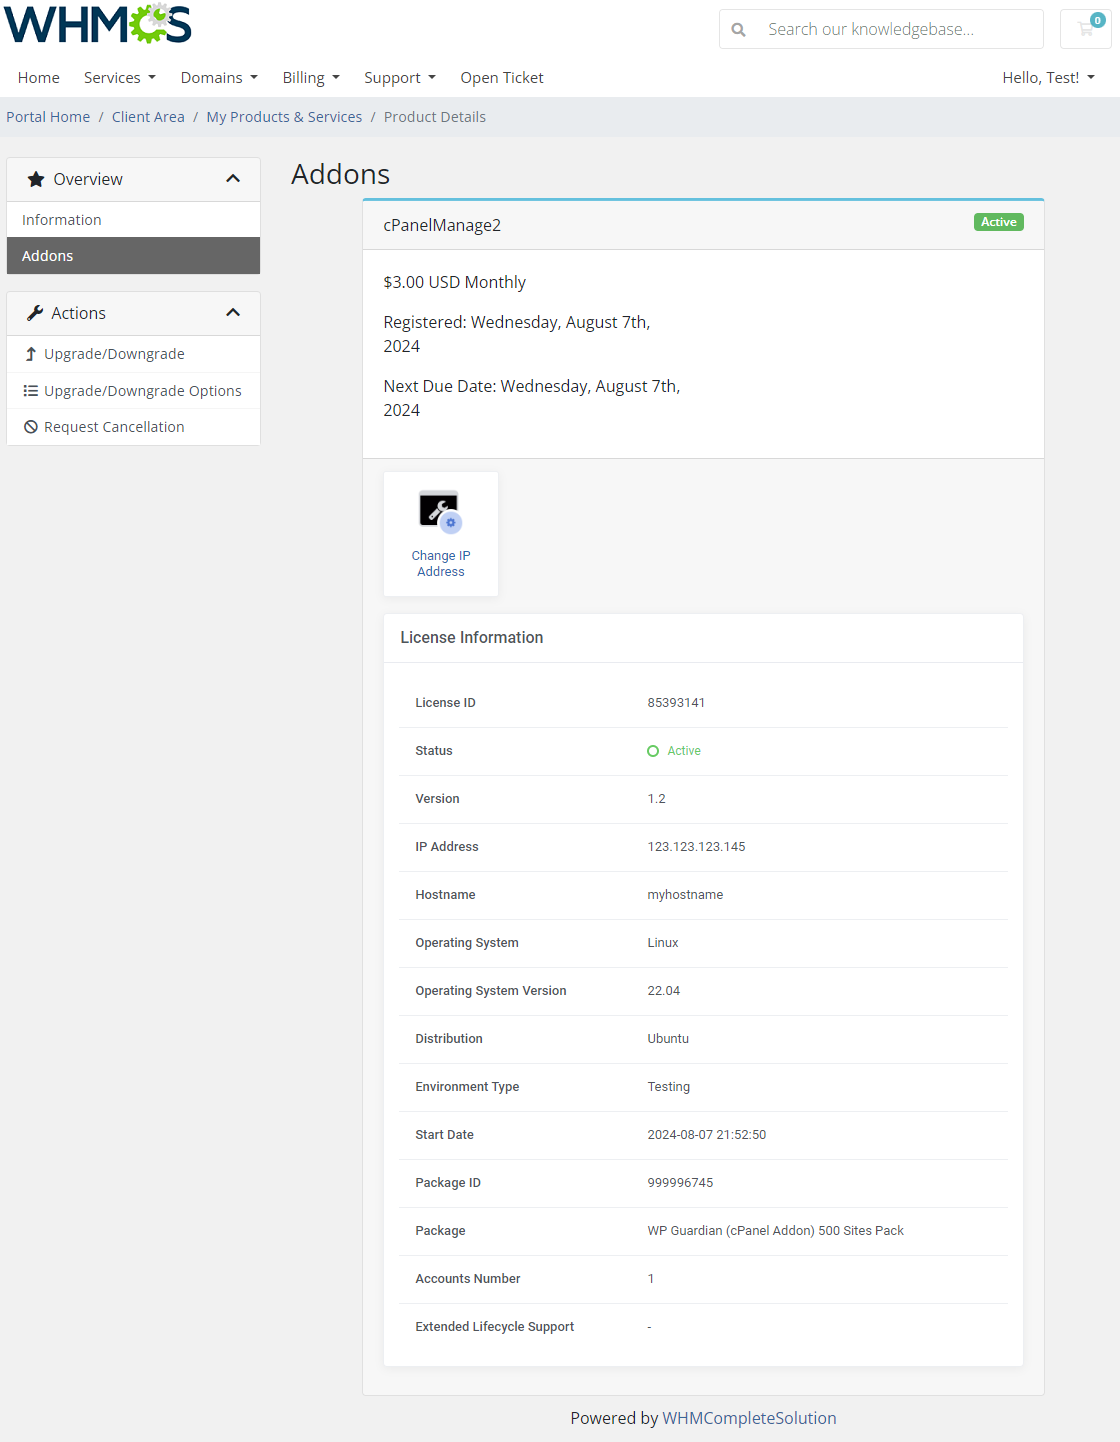Click the green Active status circle icon
The height and width of the screenshot is (1442, 1120).
point(653,751)
